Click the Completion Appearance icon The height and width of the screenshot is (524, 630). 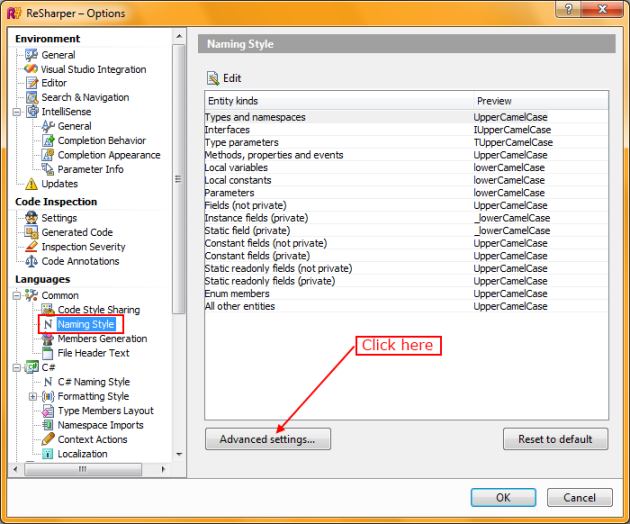point(48,155)
